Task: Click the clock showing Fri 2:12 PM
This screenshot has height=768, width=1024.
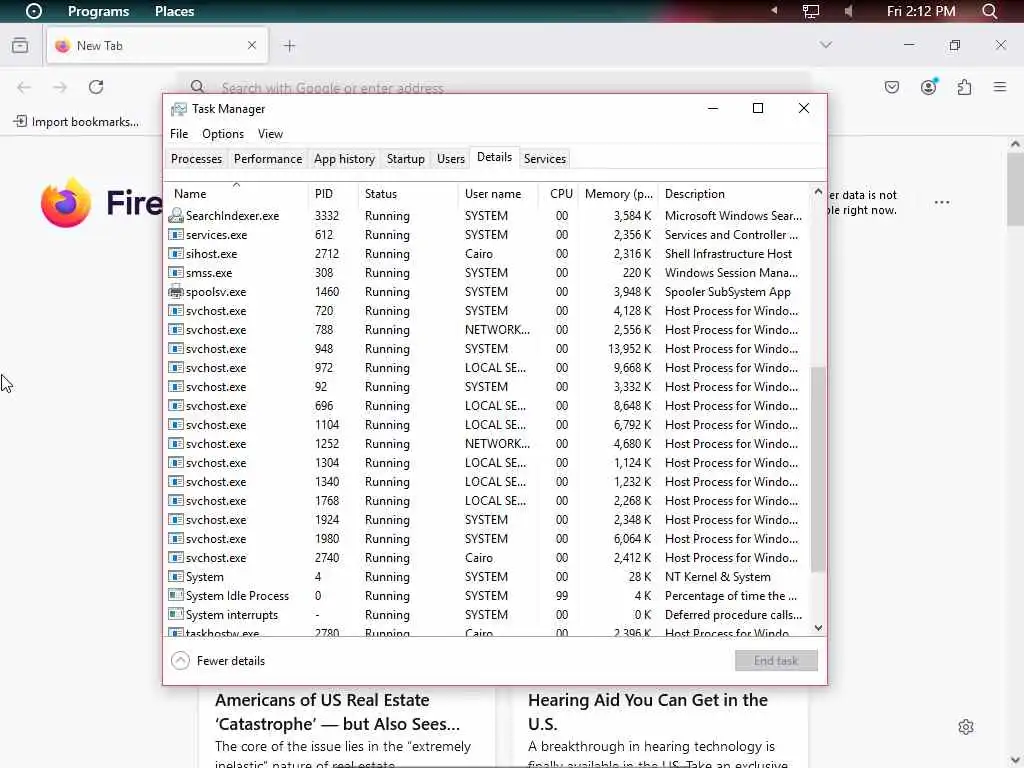Action: 921,11
